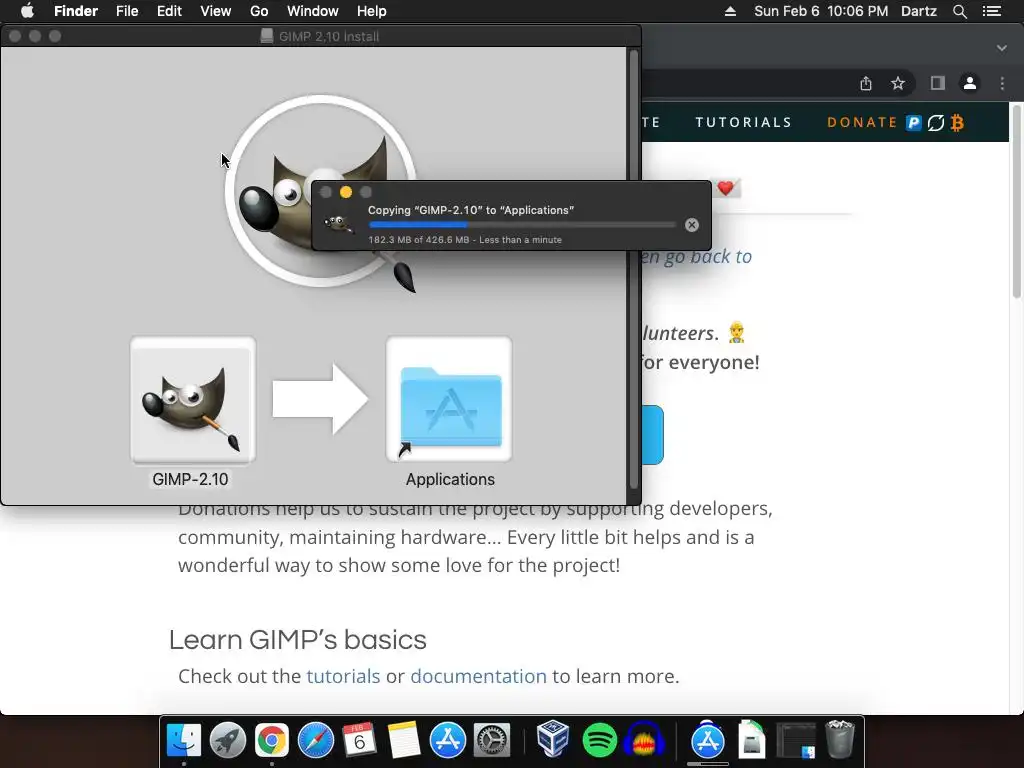This screenshot has height=768, width=1024.
Task: Click the PayPal donate icon
Action: click(914, 122)
